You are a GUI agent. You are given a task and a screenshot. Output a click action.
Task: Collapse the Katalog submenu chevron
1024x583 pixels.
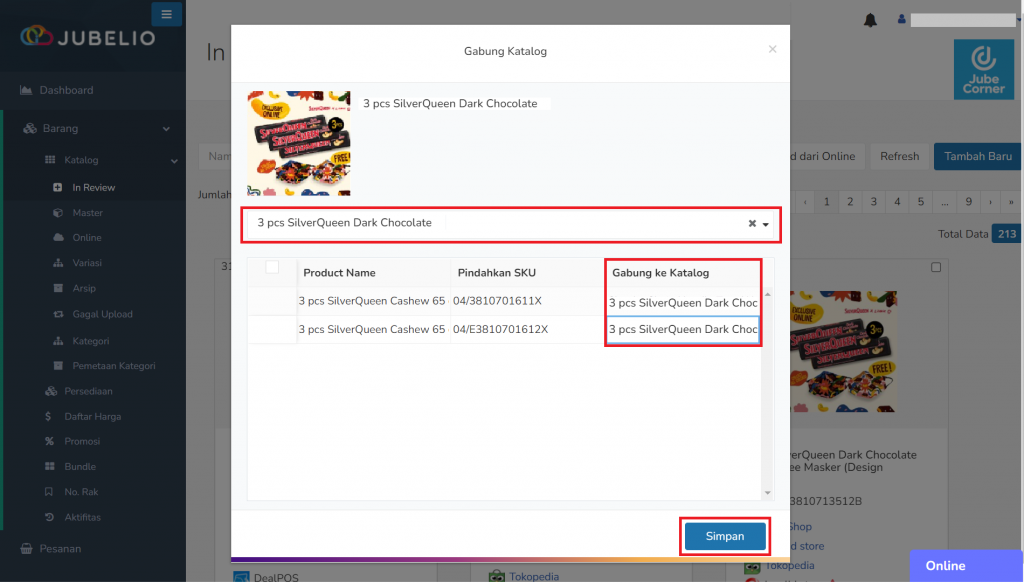[174, 161]
